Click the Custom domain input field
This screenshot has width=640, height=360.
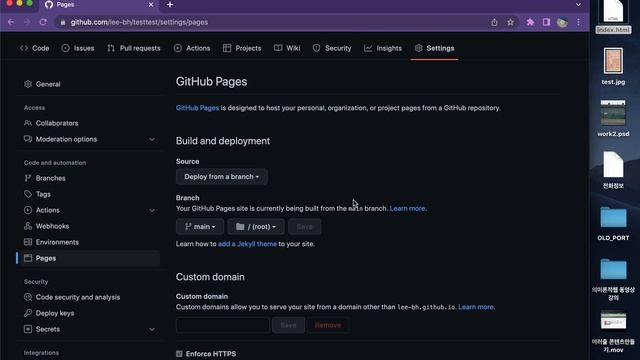(x=223, y=325)
